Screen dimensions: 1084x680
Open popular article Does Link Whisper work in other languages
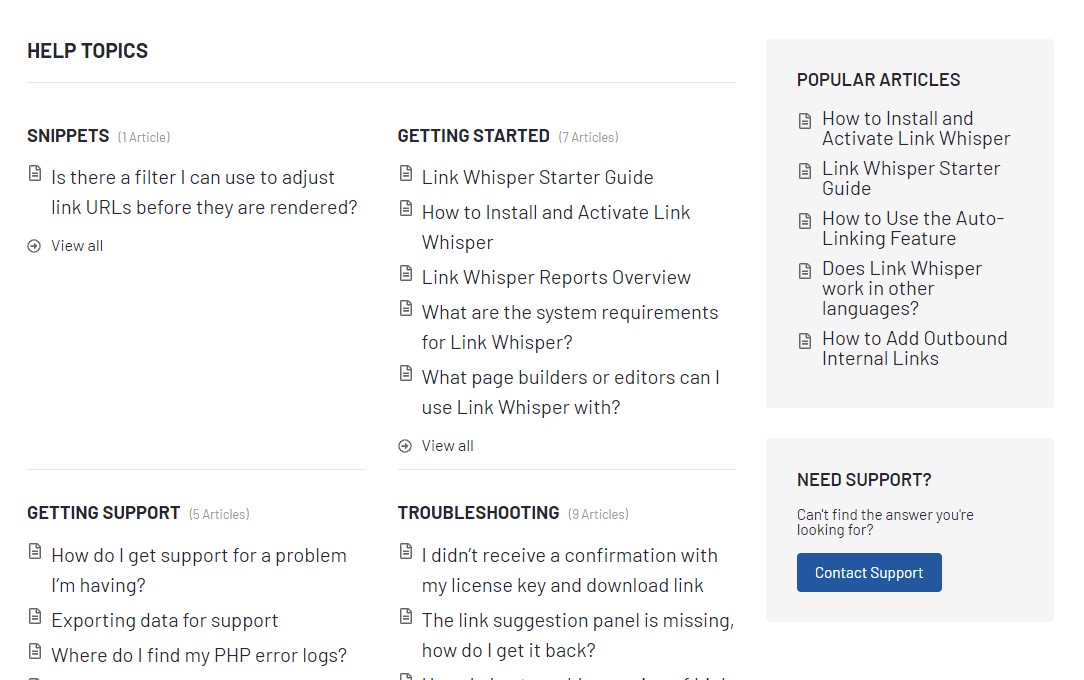pos(901,288)
